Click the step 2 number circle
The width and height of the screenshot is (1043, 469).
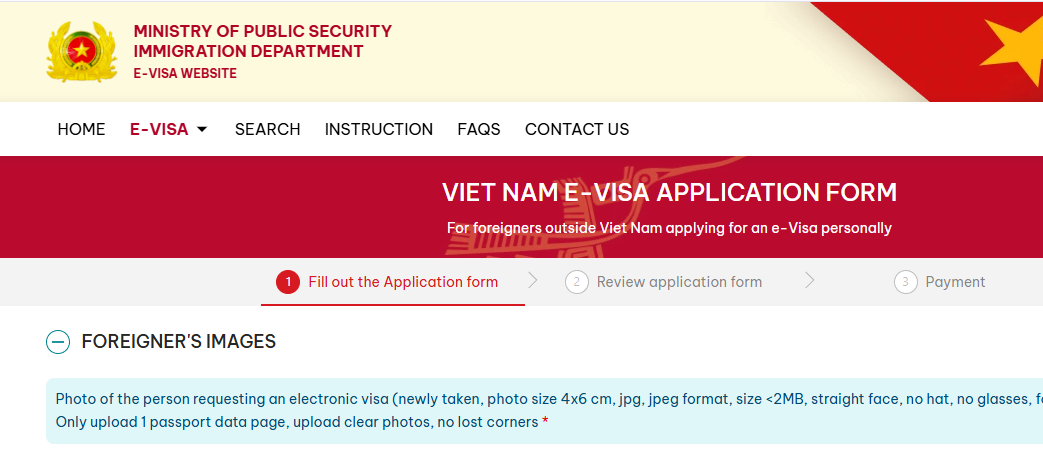(x=576, y=282)
